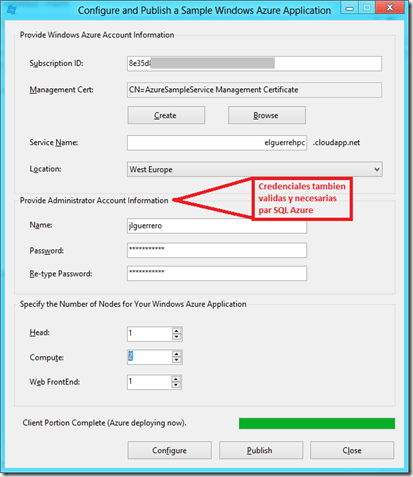Image resolution: width=413 pixels, height=477 pixels.
Task: Click the Subscription ID input field
Action: pos(254,63)
